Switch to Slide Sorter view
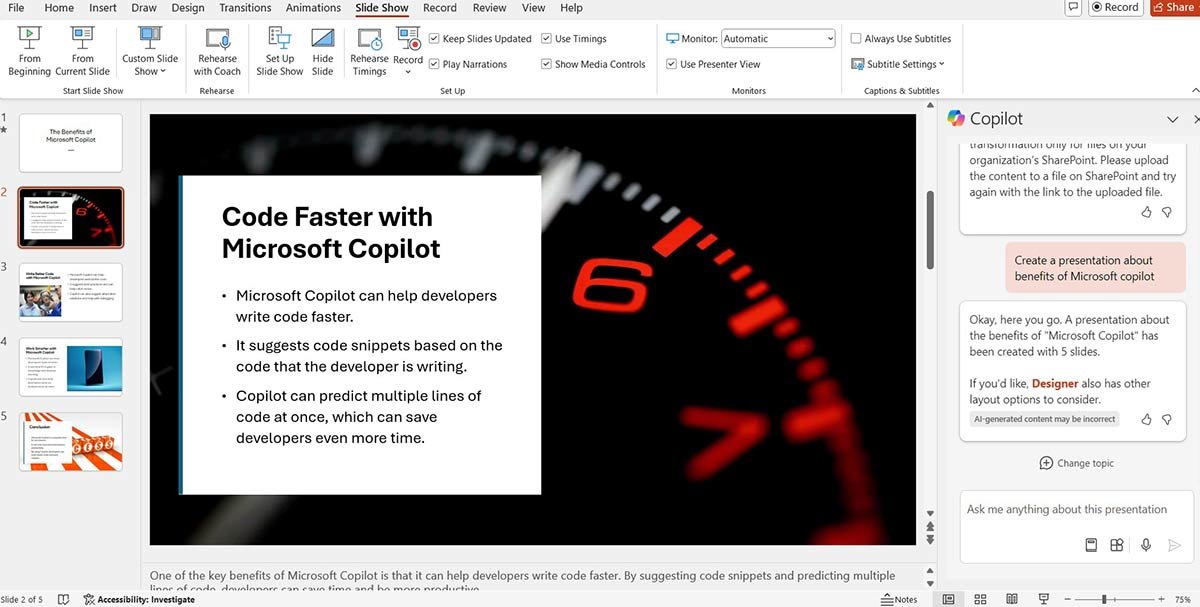 point(980,598)
